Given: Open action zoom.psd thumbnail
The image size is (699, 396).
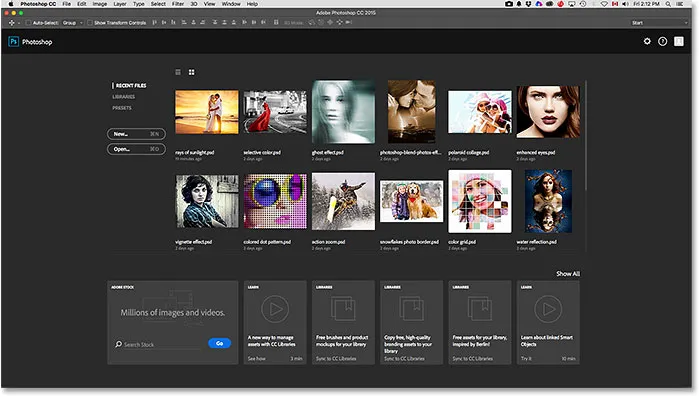Looking at the screenshot, I should 343,201.
